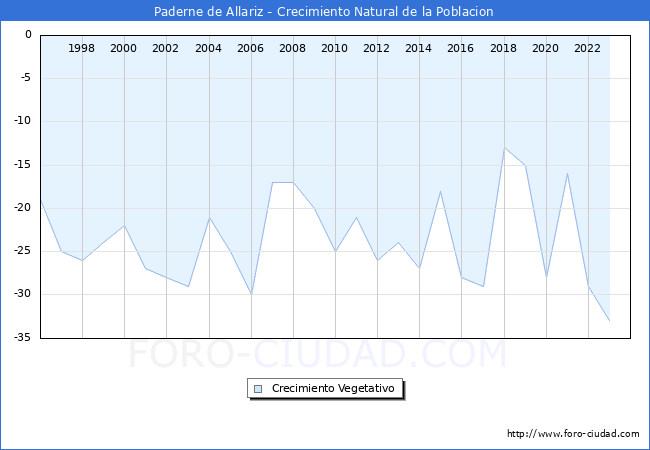Select the 2020 year label
Screen dimensions: 650x450
click(x=545, y=48)
